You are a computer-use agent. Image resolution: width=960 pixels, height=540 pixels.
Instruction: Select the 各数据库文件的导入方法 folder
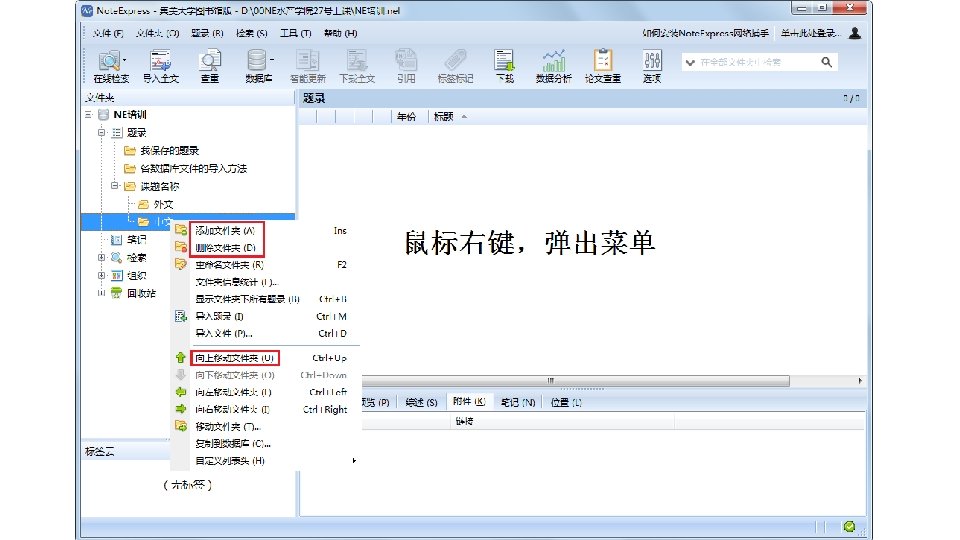(x=193, y=168)
